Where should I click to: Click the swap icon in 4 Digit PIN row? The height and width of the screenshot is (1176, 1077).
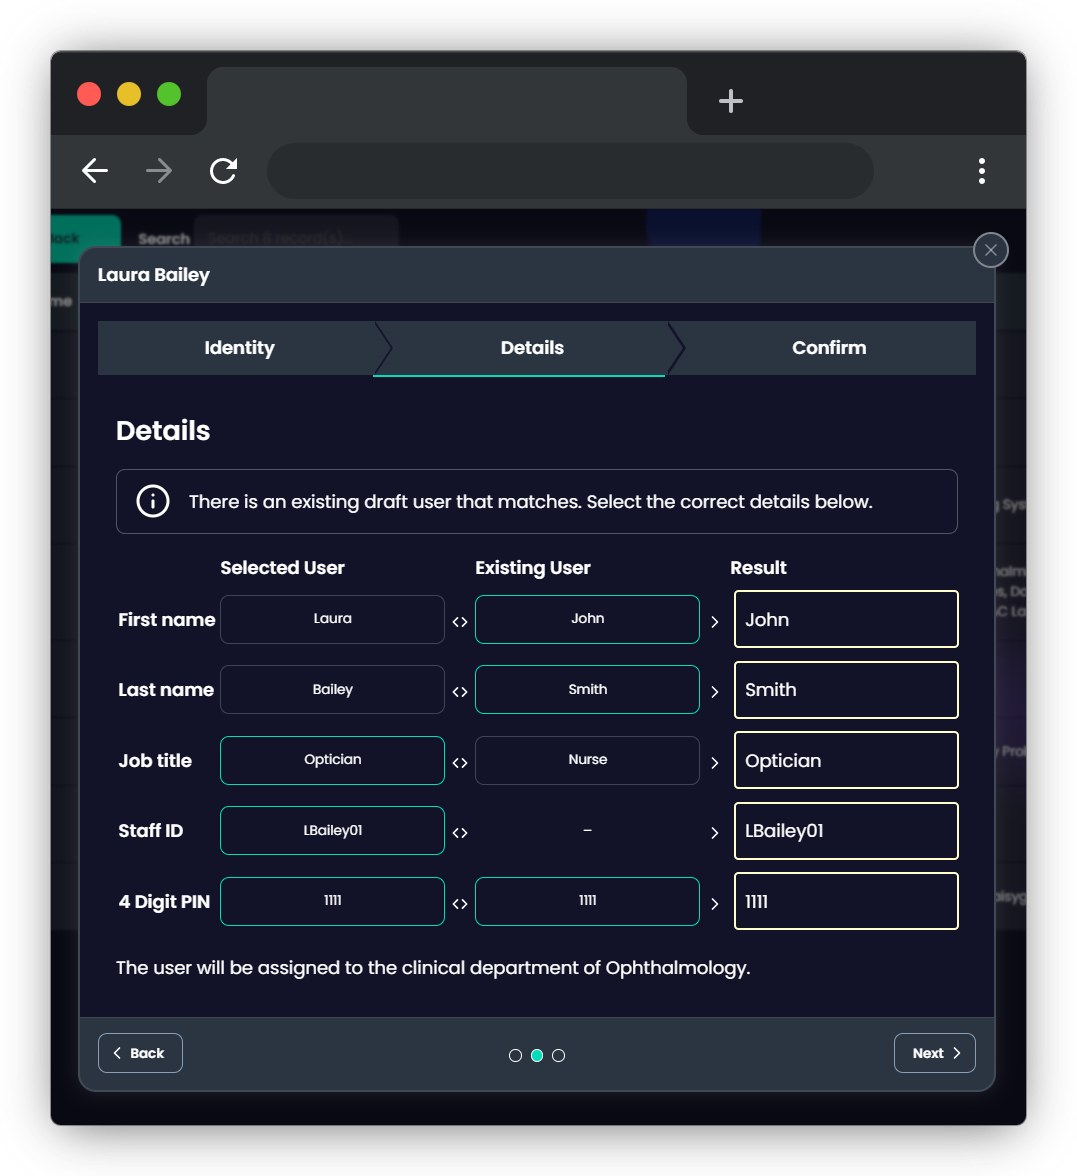click(x=460, y=904)
